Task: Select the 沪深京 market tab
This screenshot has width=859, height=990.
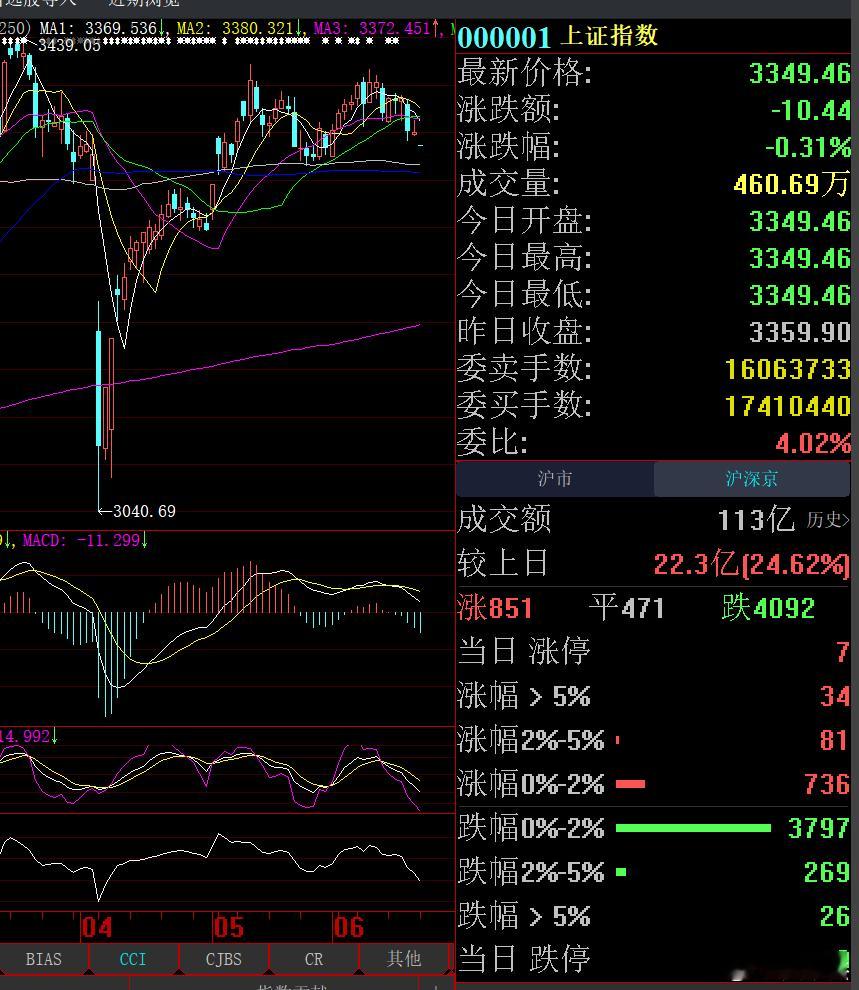Action: tap(752, 479)
